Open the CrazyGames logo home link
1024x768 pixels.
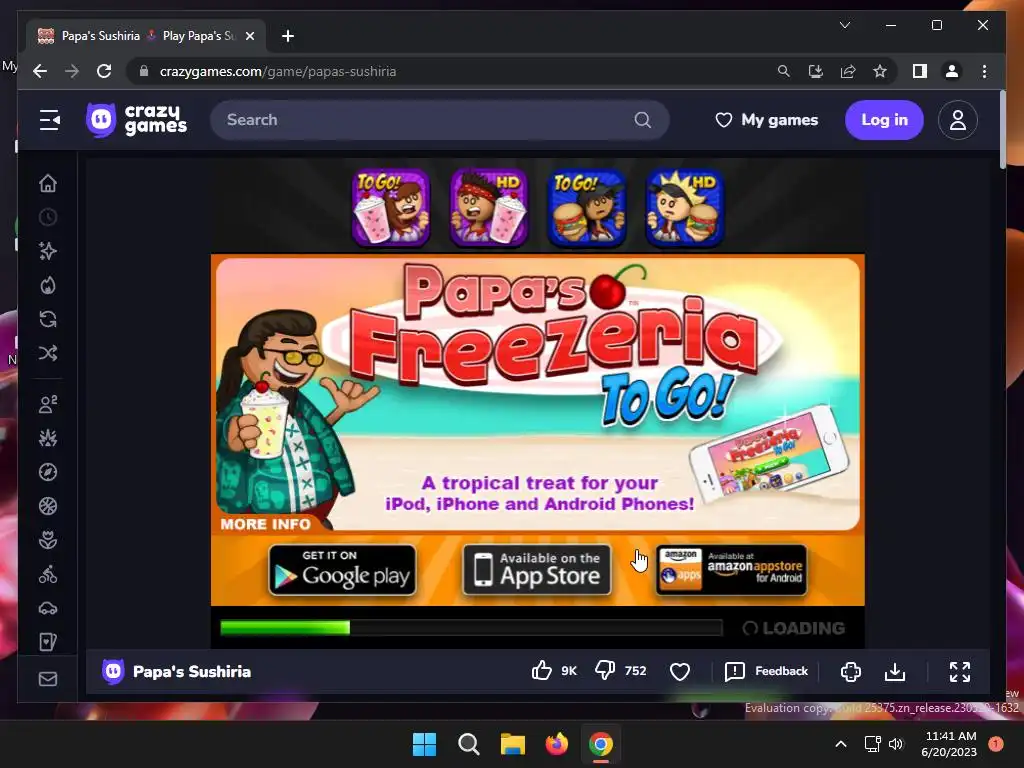point(136,120)
